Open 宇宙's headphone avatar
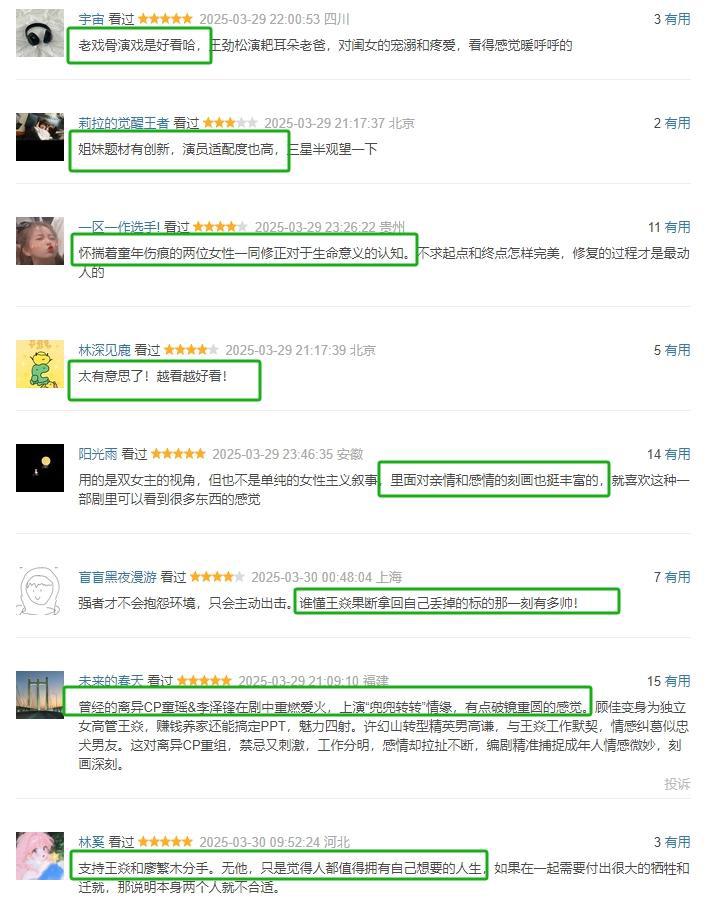The height and width of the screenshot is (905, 716). [x=40, y=33]
